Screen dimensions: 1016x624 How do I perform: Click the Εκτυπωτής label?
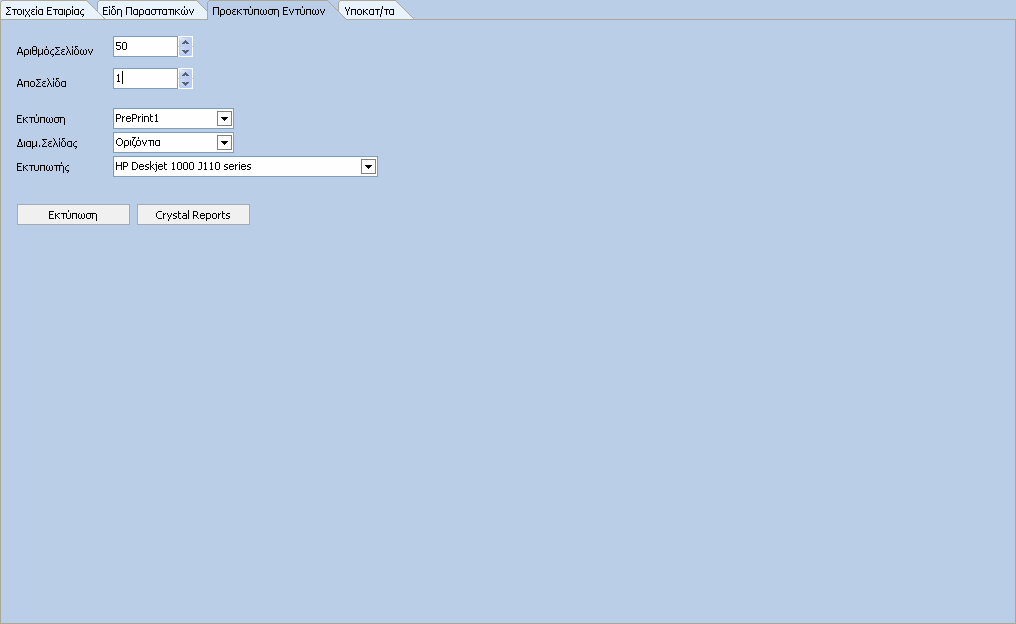click(43, 167)
